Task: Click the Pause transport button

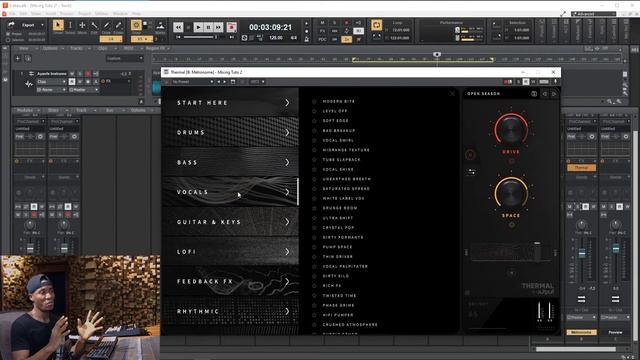Action: point(209,27)
